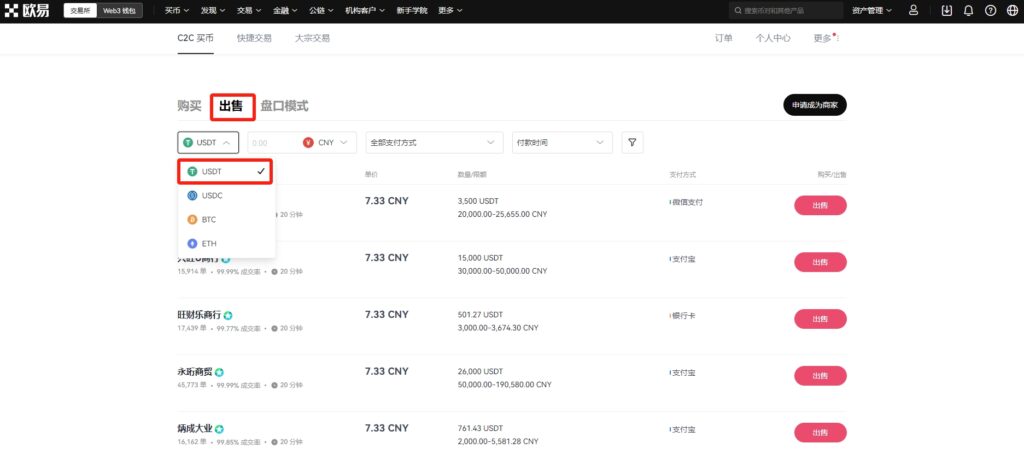Switch to the 快捷交易 tab

coord(254,38)
